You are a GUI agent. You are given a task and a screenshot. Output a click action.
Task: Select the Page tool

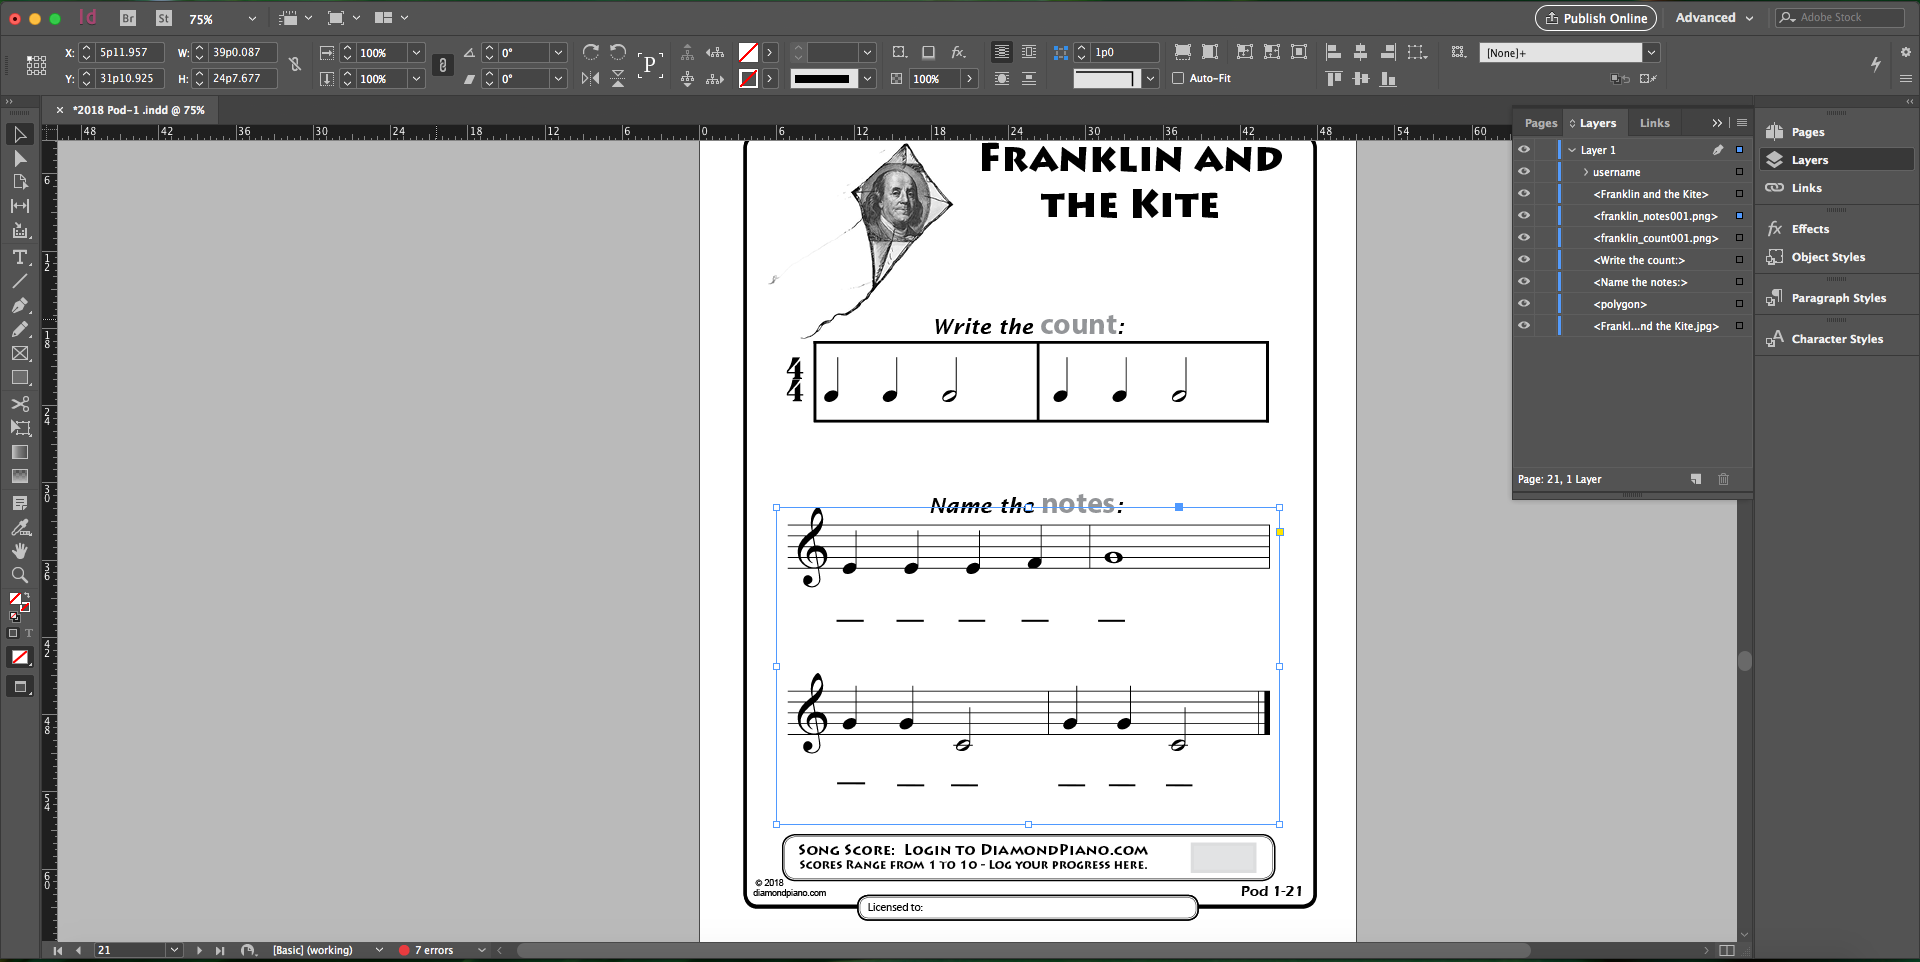20,182
